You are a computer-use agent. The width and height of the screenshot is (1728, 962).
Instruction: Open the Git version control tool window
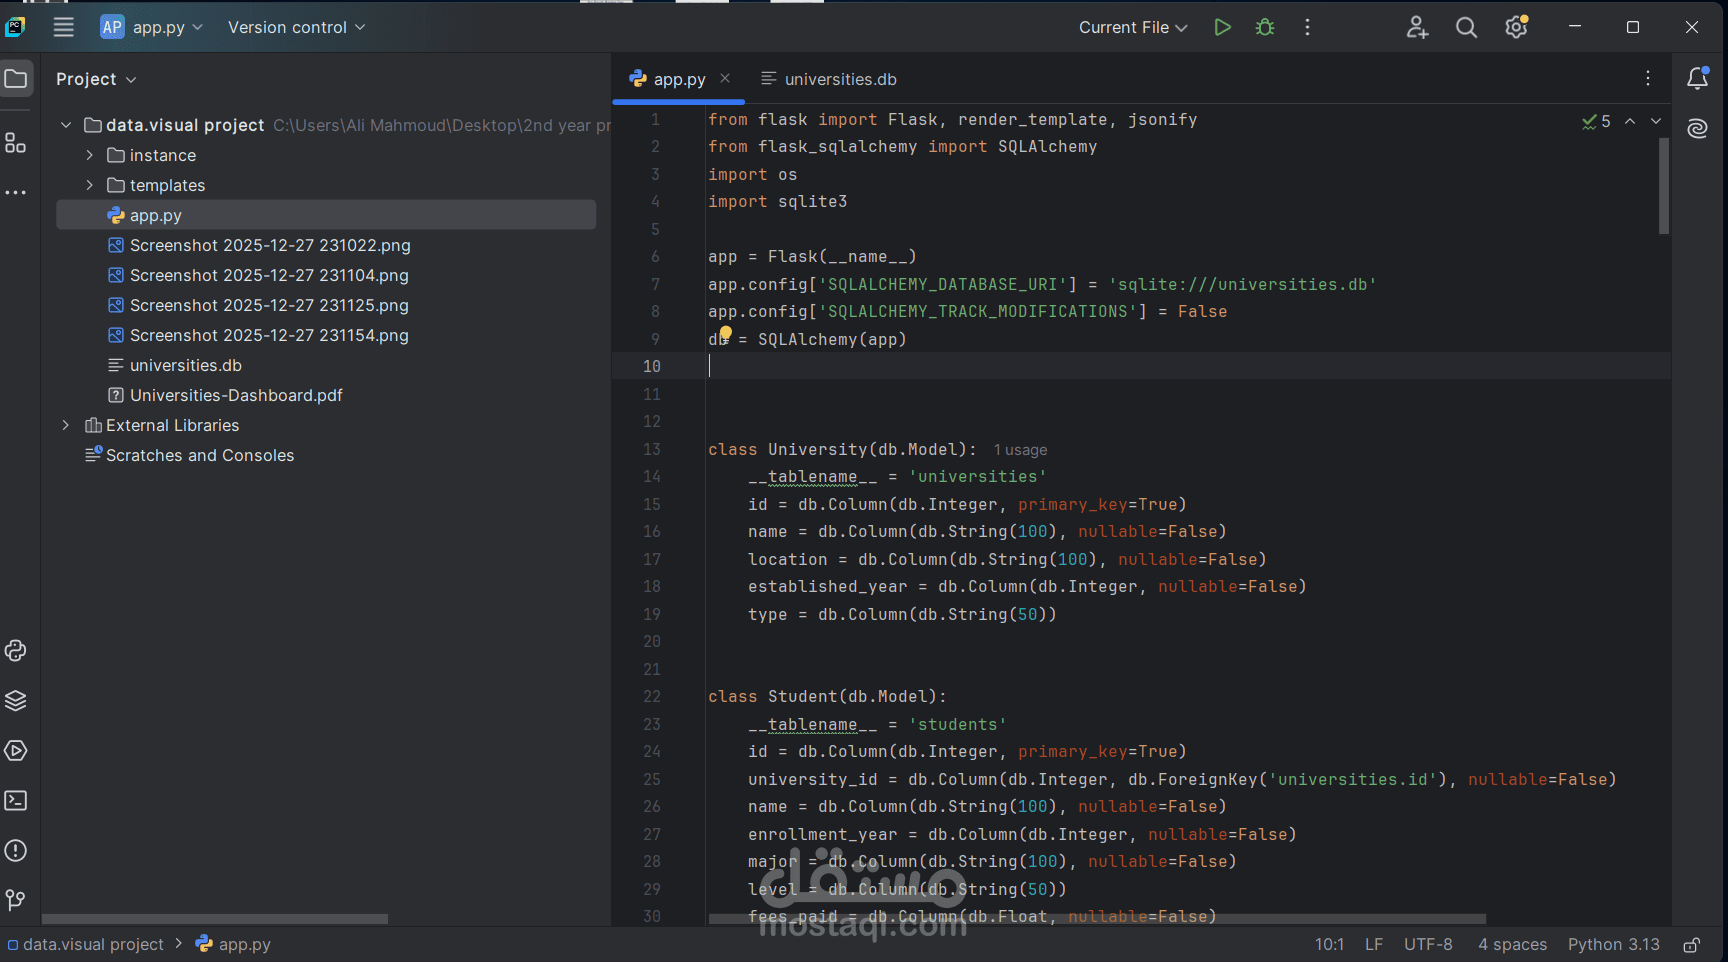(16, 901)
